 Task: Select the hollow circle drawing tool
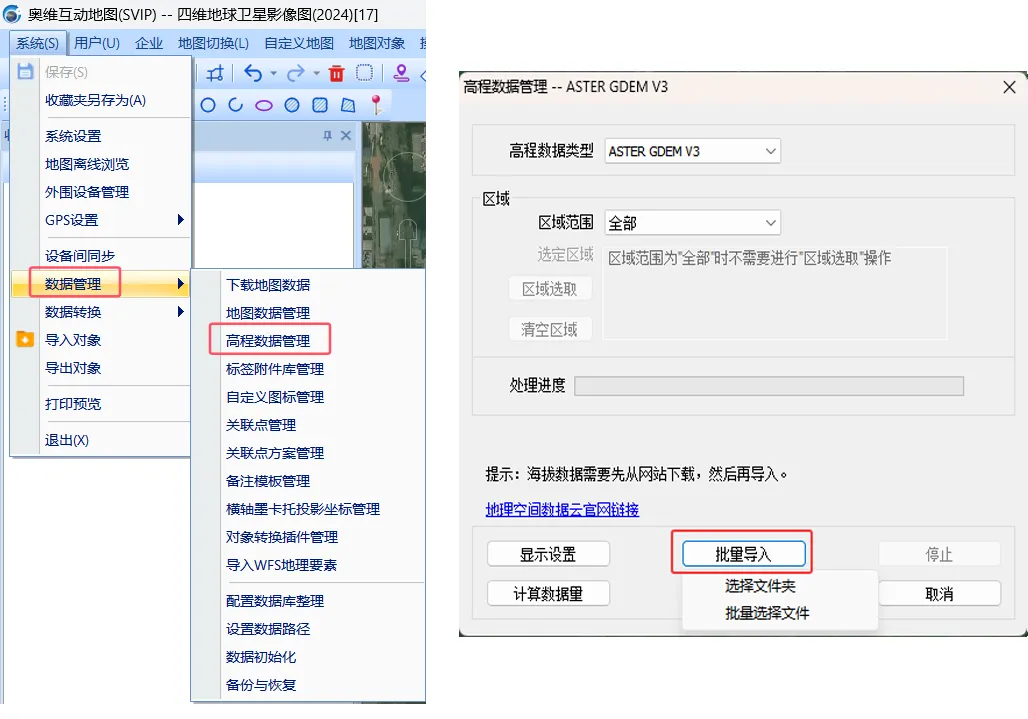click(208, 105)
